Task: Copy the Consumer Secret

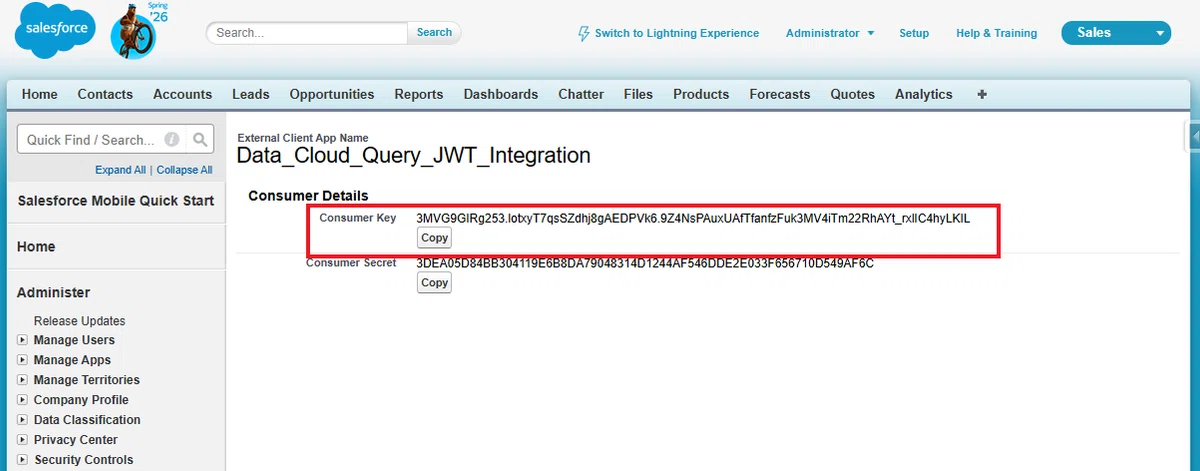Action: (x=434, y=283)
